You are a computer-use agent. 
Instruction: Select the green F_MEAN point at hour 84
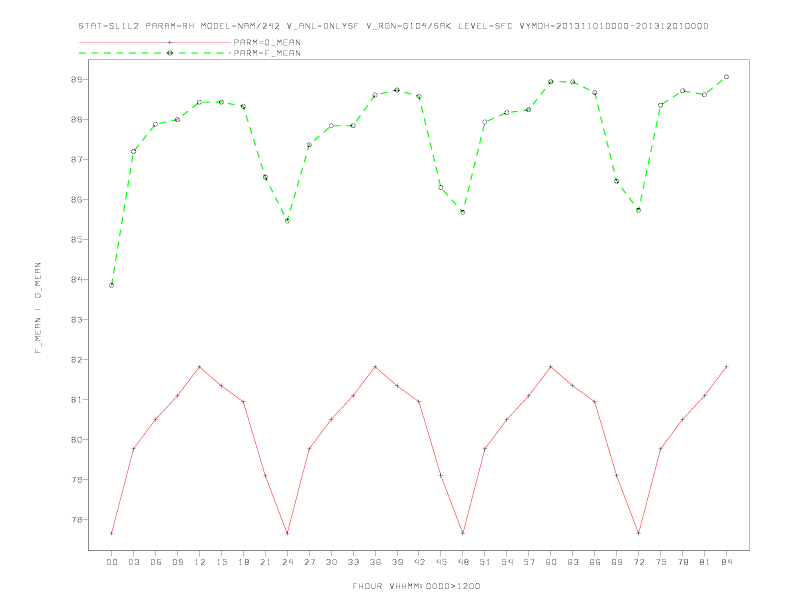coord(726,77)
